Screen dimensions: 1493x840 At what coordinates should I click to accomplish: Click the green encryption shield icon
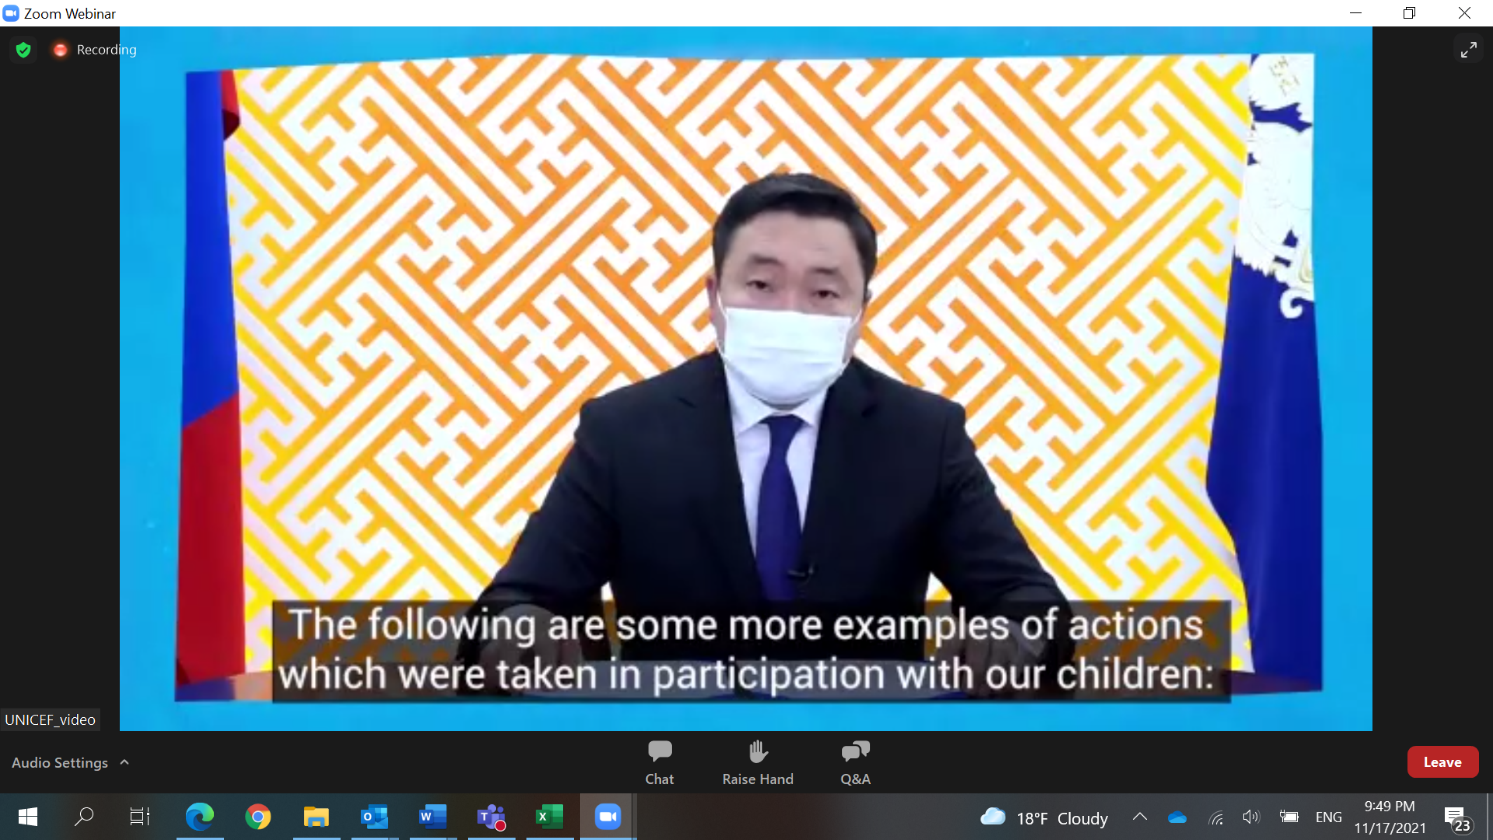pos(23,50)
